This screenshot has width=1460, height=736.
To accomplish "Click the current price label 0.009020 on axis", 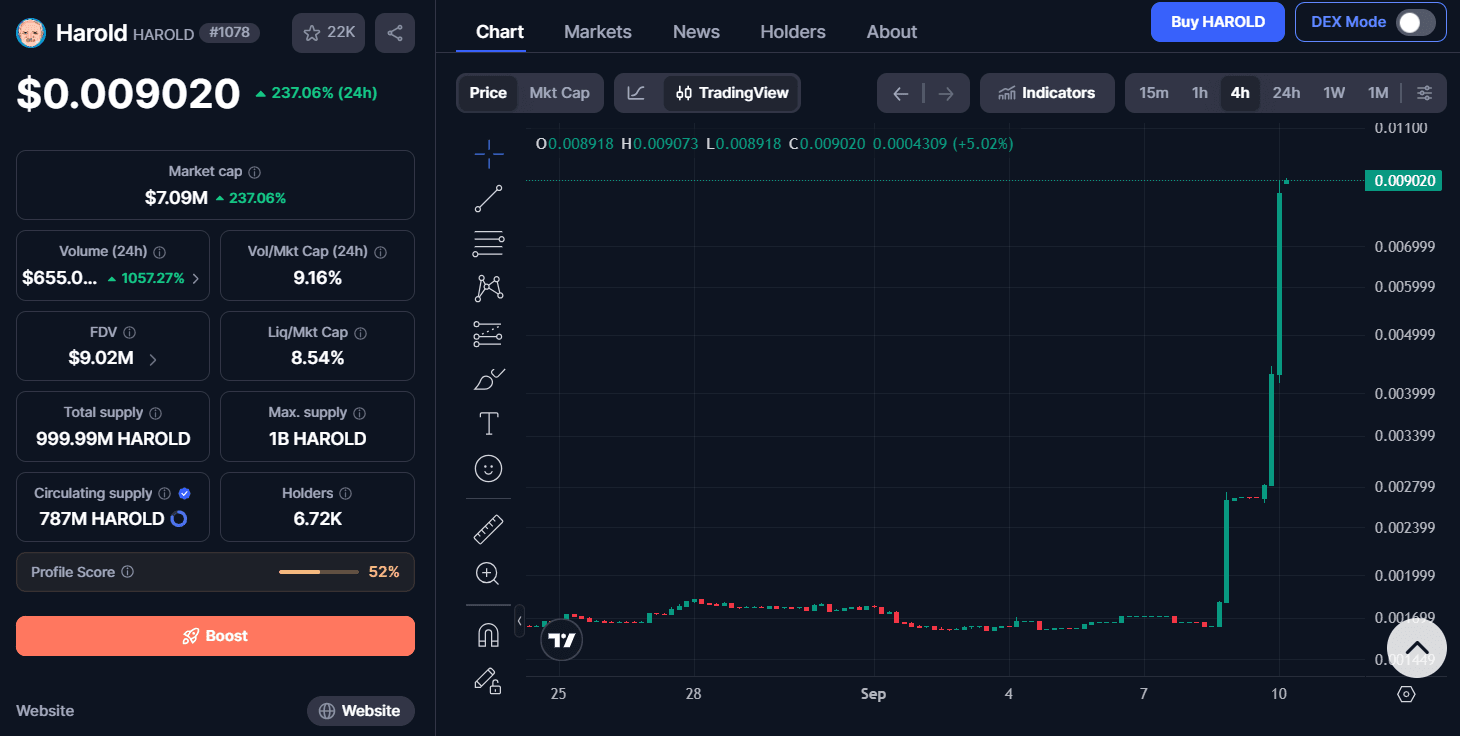I will (x=1405, y=181).
